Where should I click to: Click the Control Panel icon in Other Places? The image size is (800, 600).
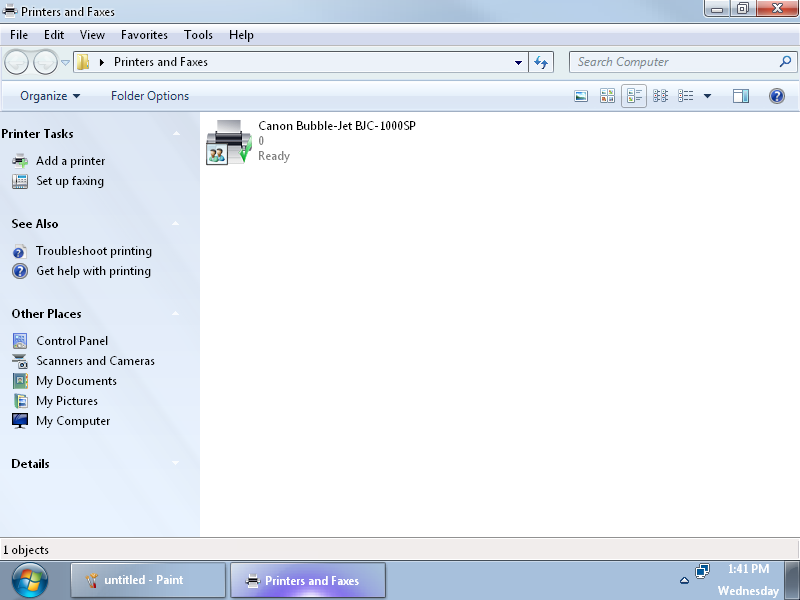point(20,341)
